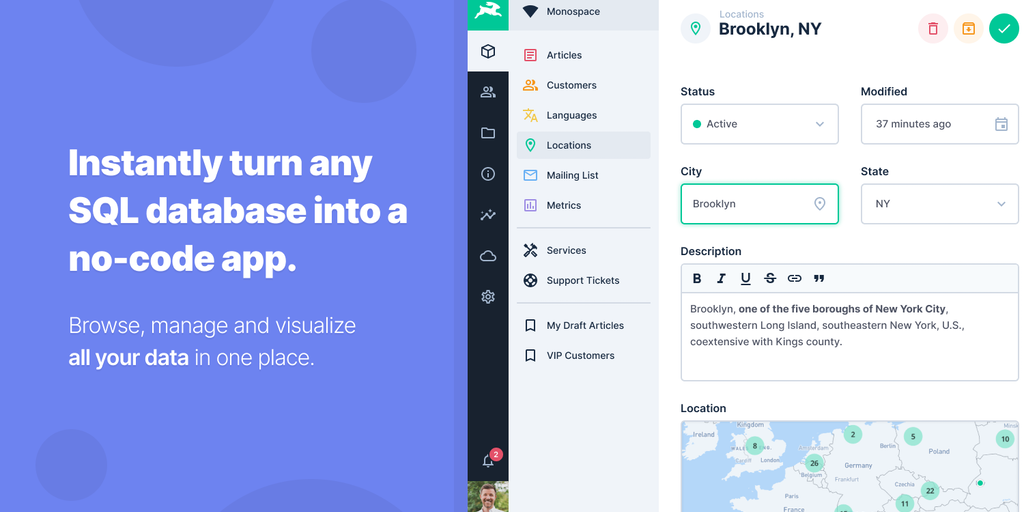
Task: Open the settings gear icon in rail
Action: pyautogui.click(x=488, y=297)
